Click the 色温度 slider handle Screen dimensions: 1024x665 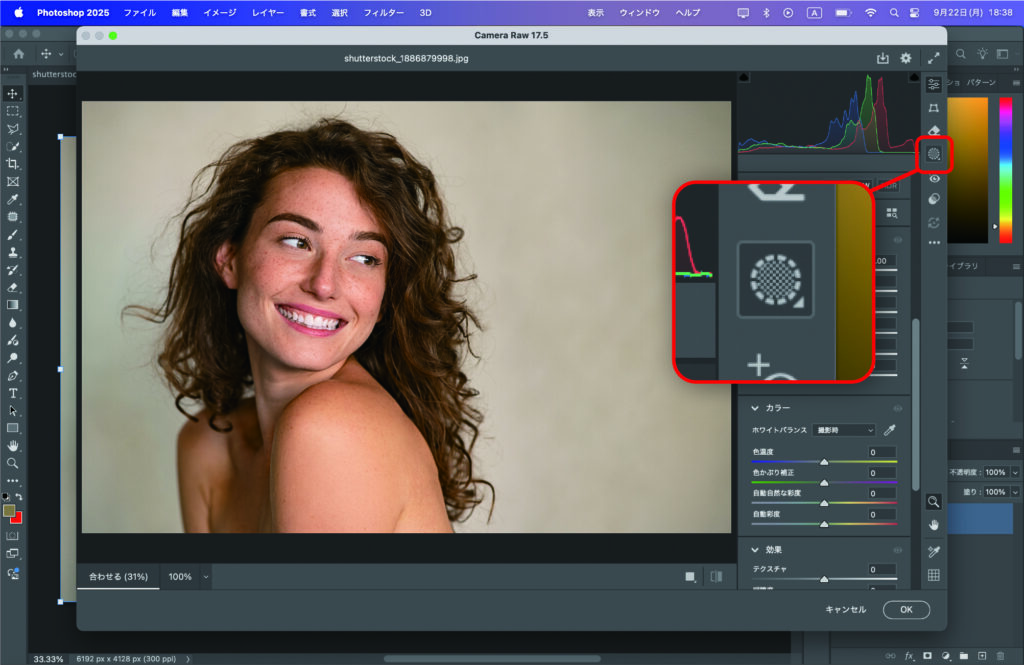pos(824,462)
